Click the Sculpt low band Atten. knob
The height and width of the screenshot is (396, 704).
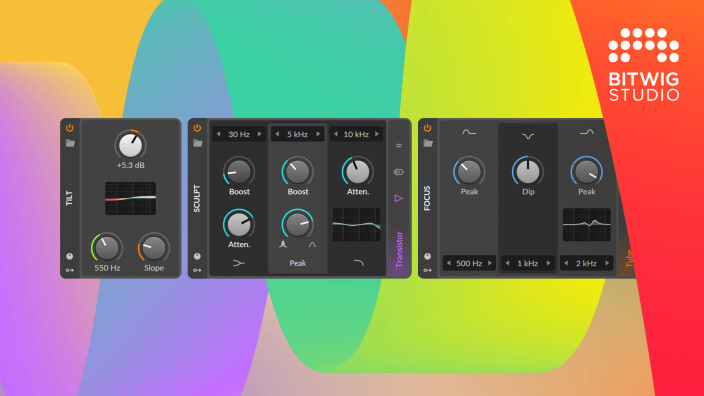click(x=239, y=224)
